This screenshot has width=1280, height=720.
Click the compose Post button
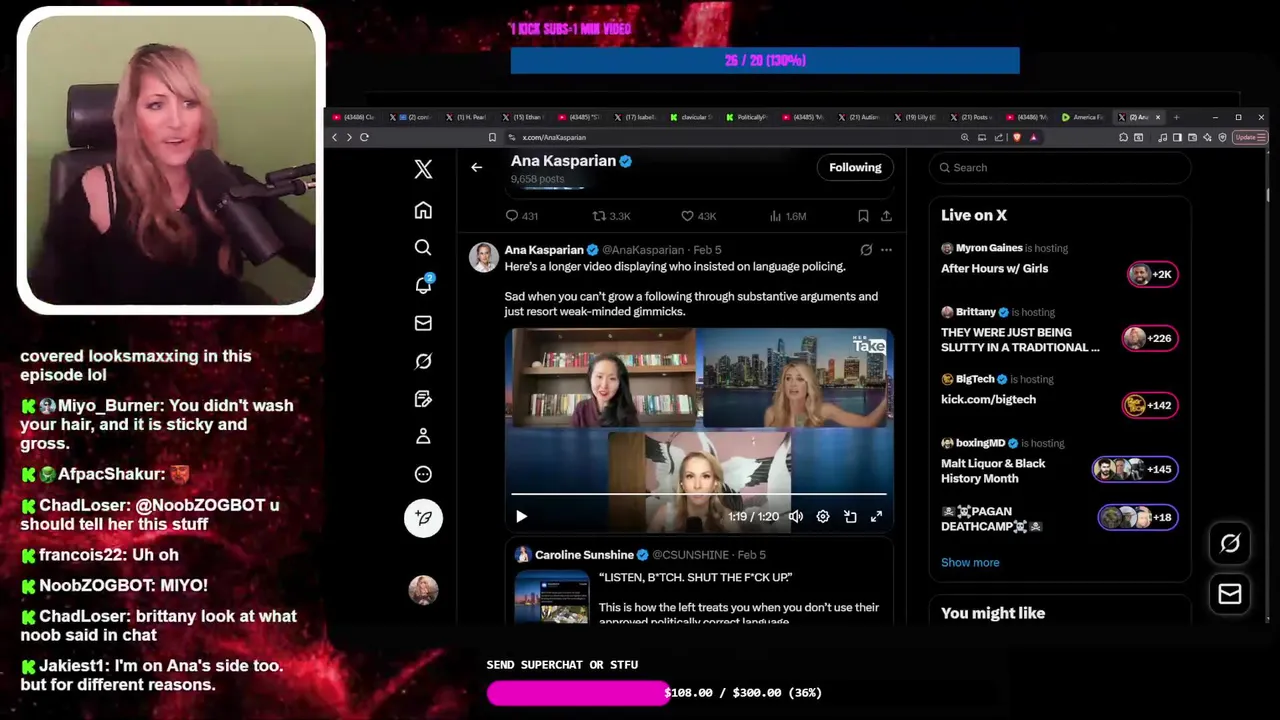coord(423,517)
